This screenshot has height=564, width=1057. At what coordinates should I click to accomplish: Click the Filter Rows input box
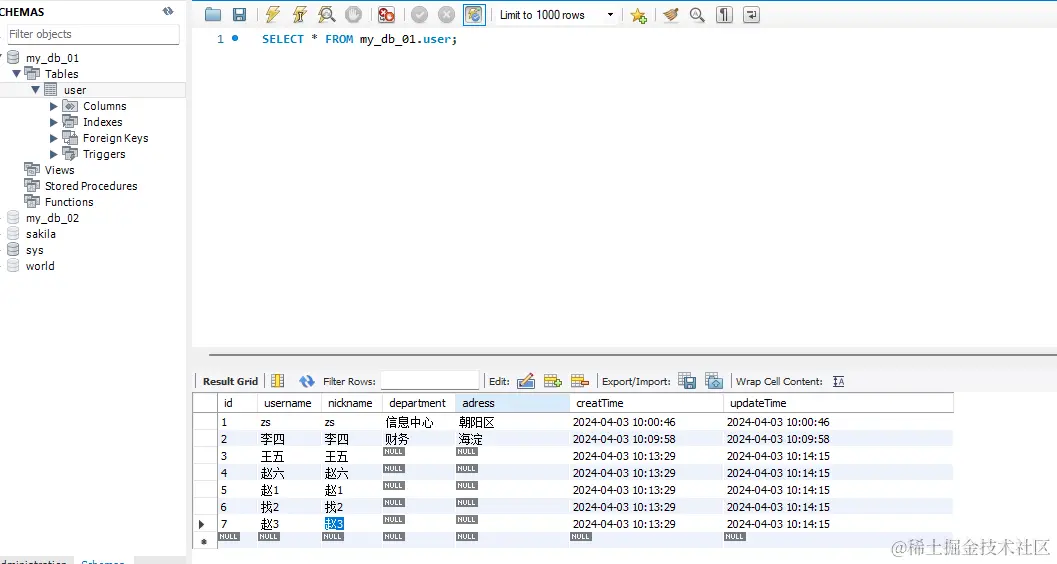(x=429, y=381)
